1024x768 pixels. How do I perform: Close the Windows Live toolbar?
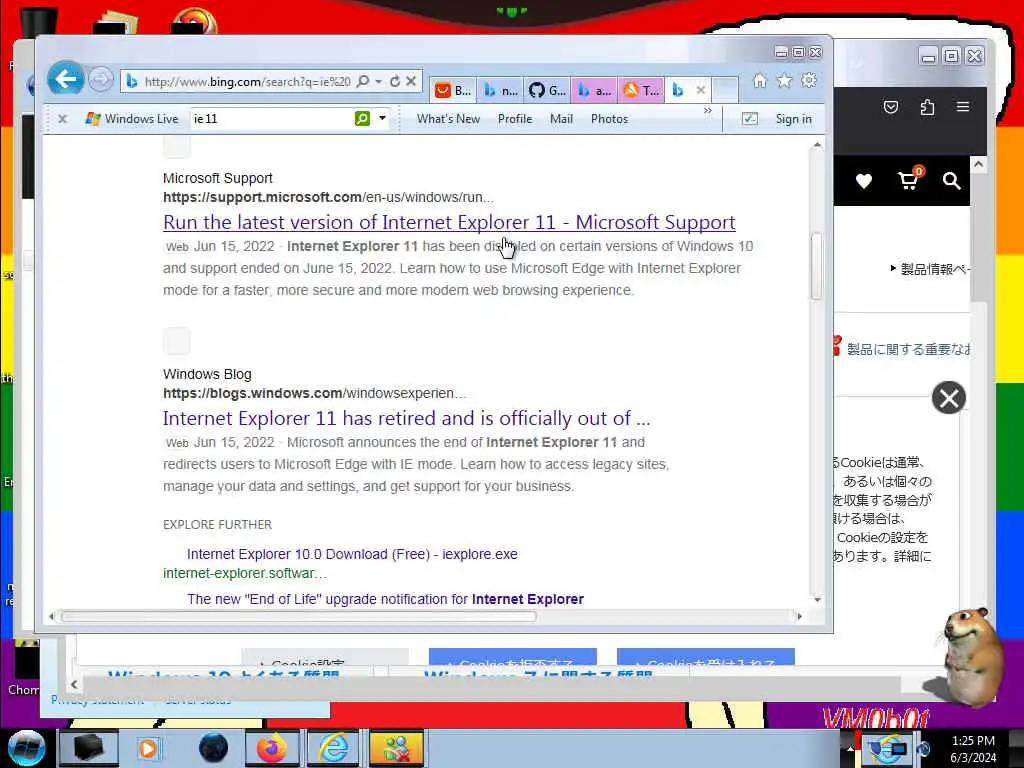(63, 119)
